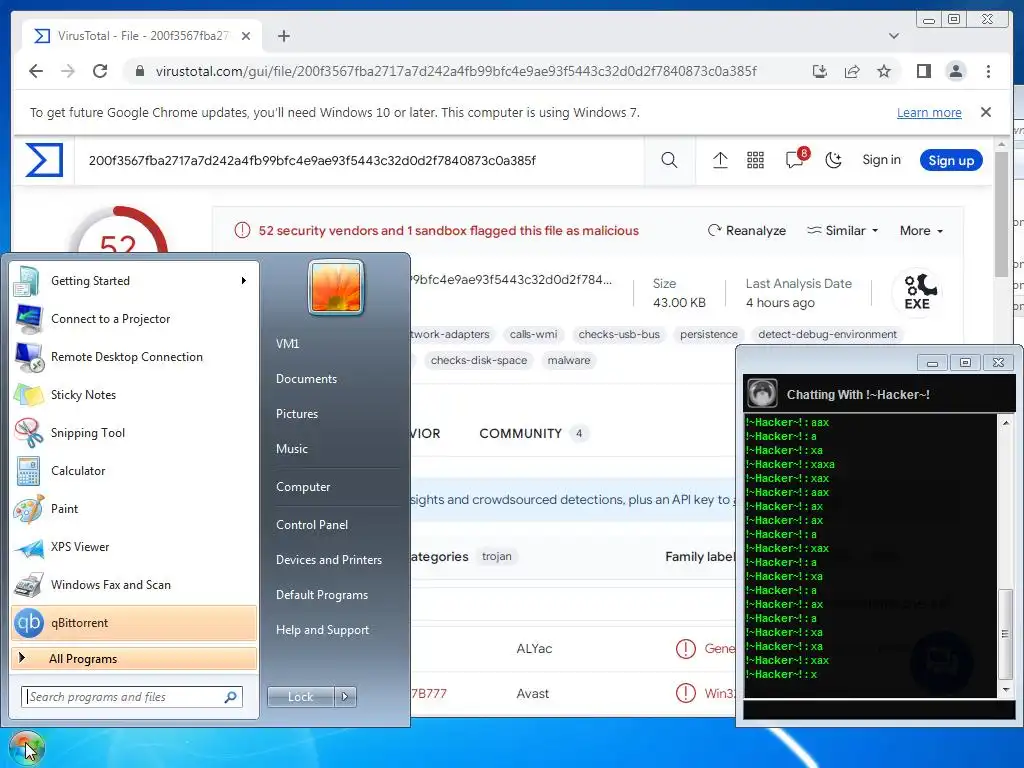Click the Chrome back arrow
Viewport: 1024px width, 768px height.
point(36,71)
